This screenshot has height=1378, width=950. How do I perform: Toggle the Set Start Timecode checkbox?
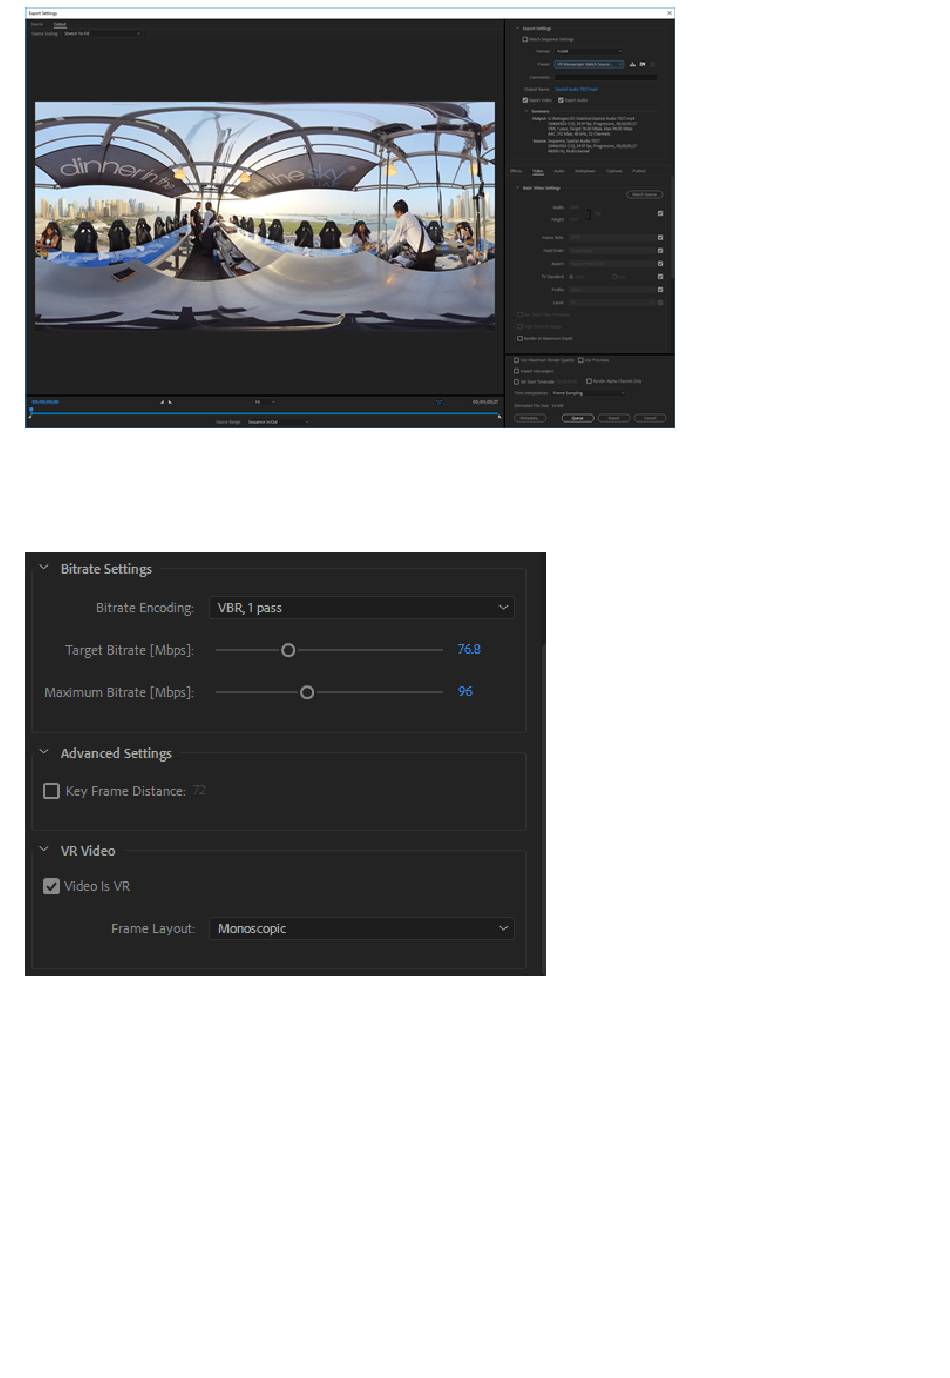click(x=517, y=381)
